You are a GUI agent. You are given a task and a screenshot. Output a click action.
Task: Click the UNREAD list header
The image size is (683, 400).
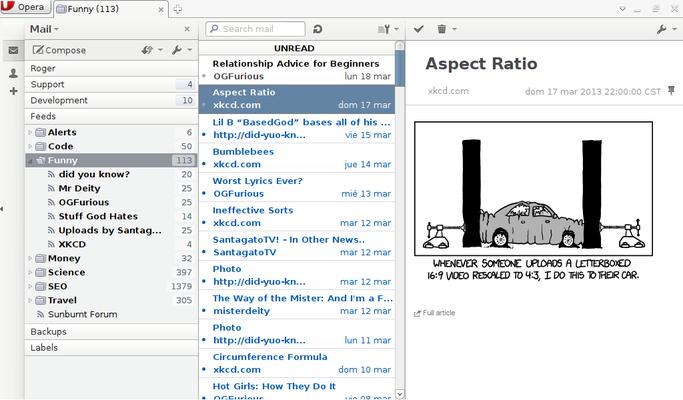297,48
